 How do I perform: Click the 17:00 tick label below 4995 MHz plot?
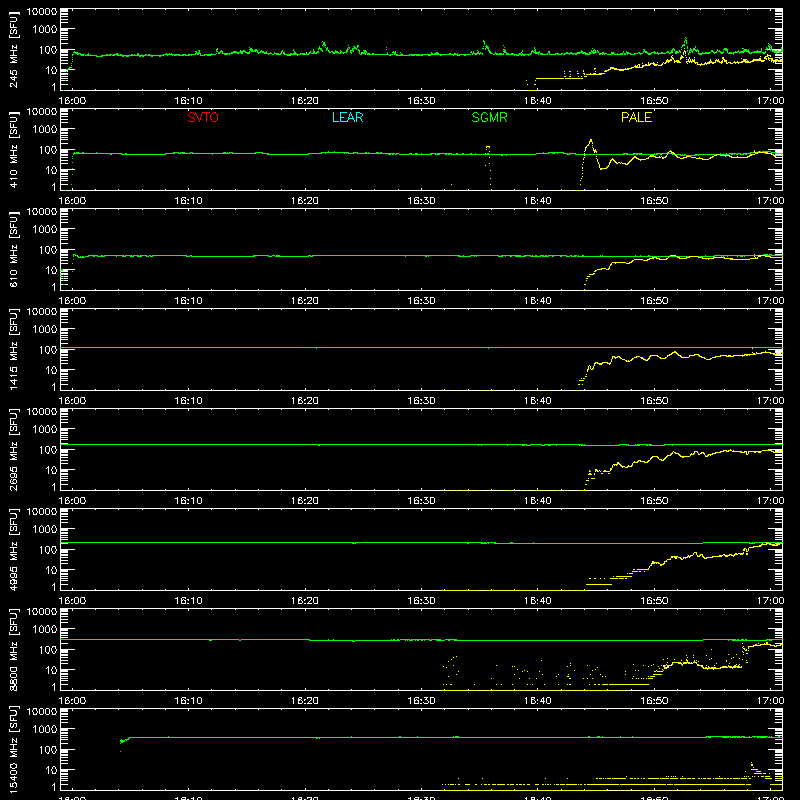[x=770, y=601]
